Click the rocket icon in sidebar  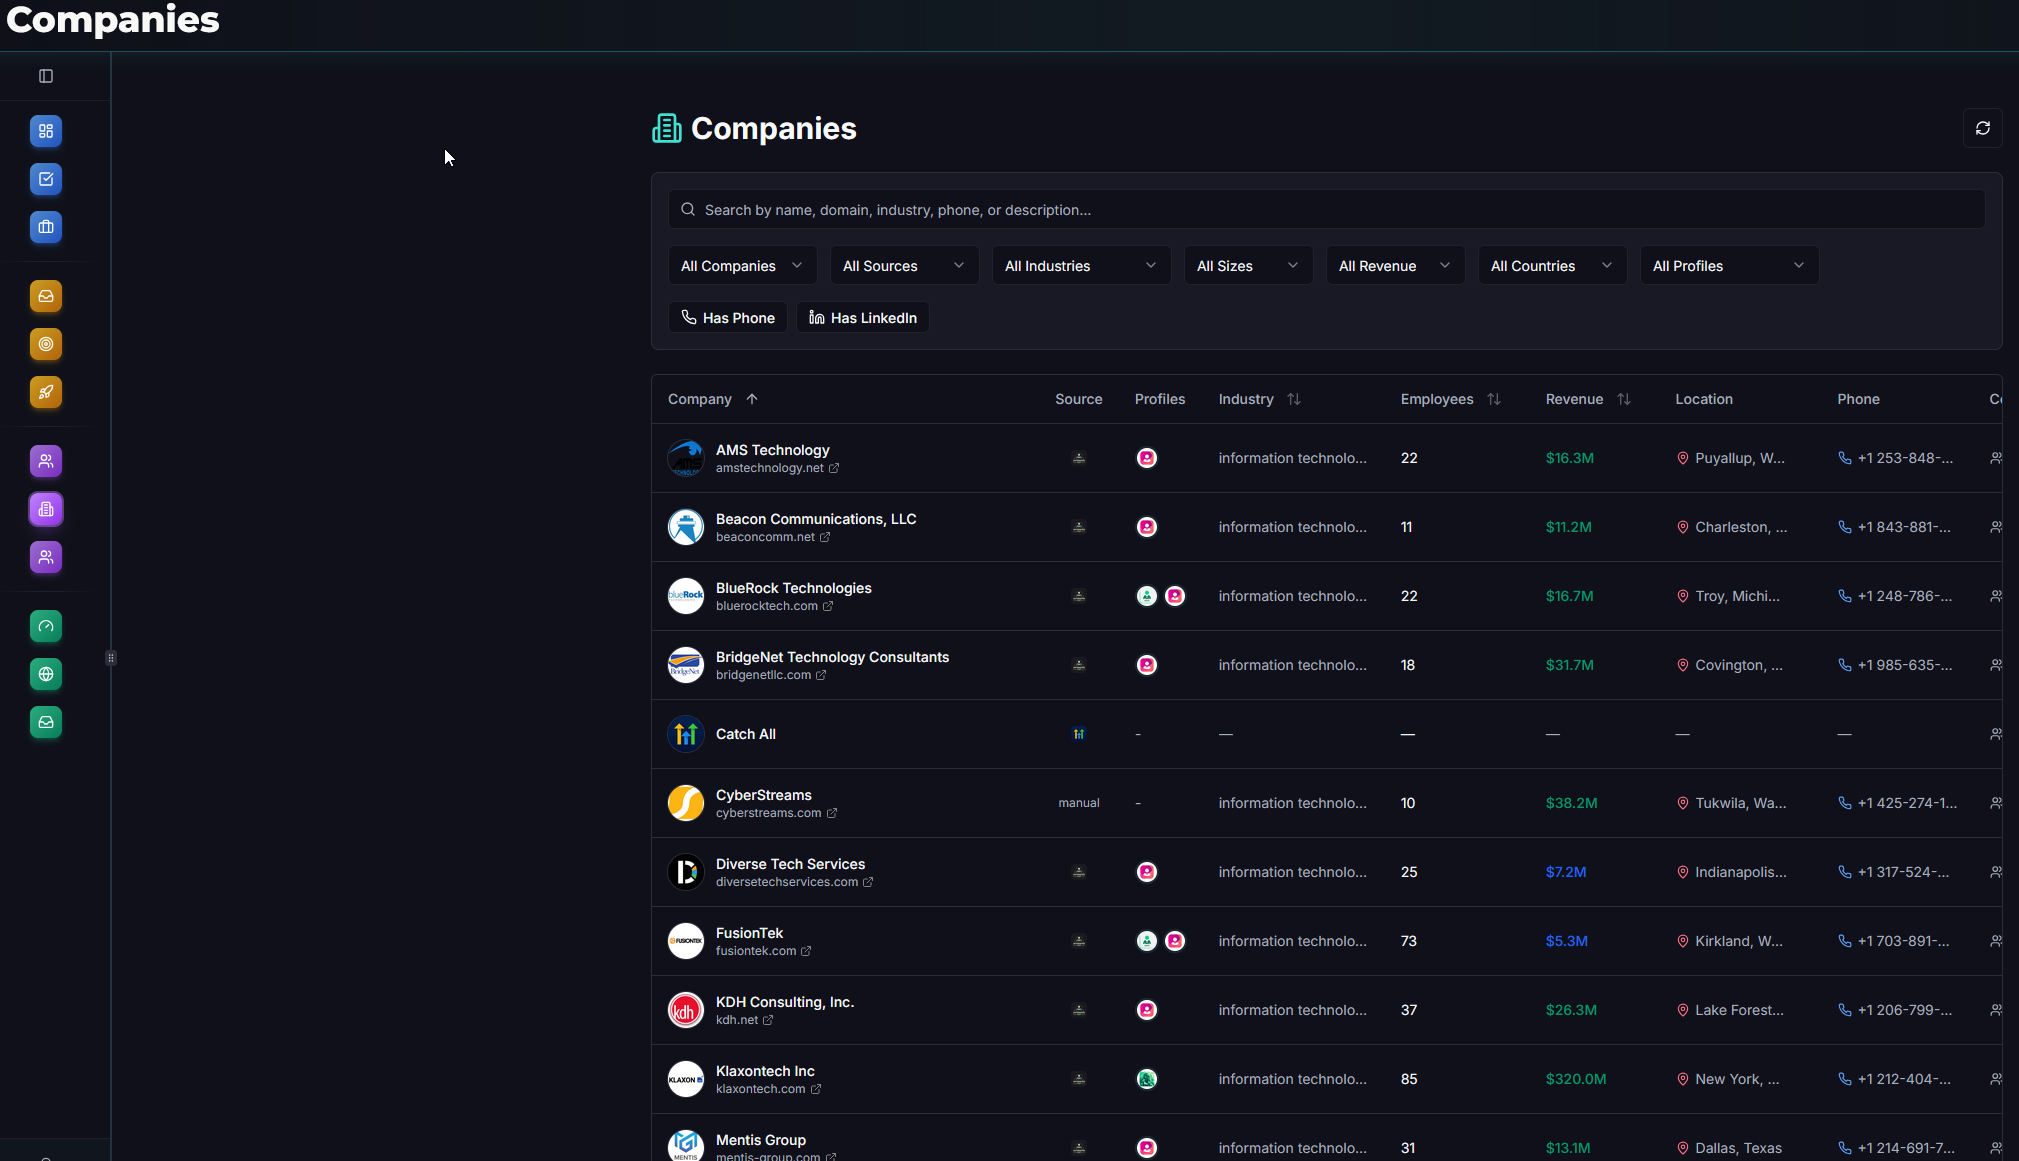[46, 392]
